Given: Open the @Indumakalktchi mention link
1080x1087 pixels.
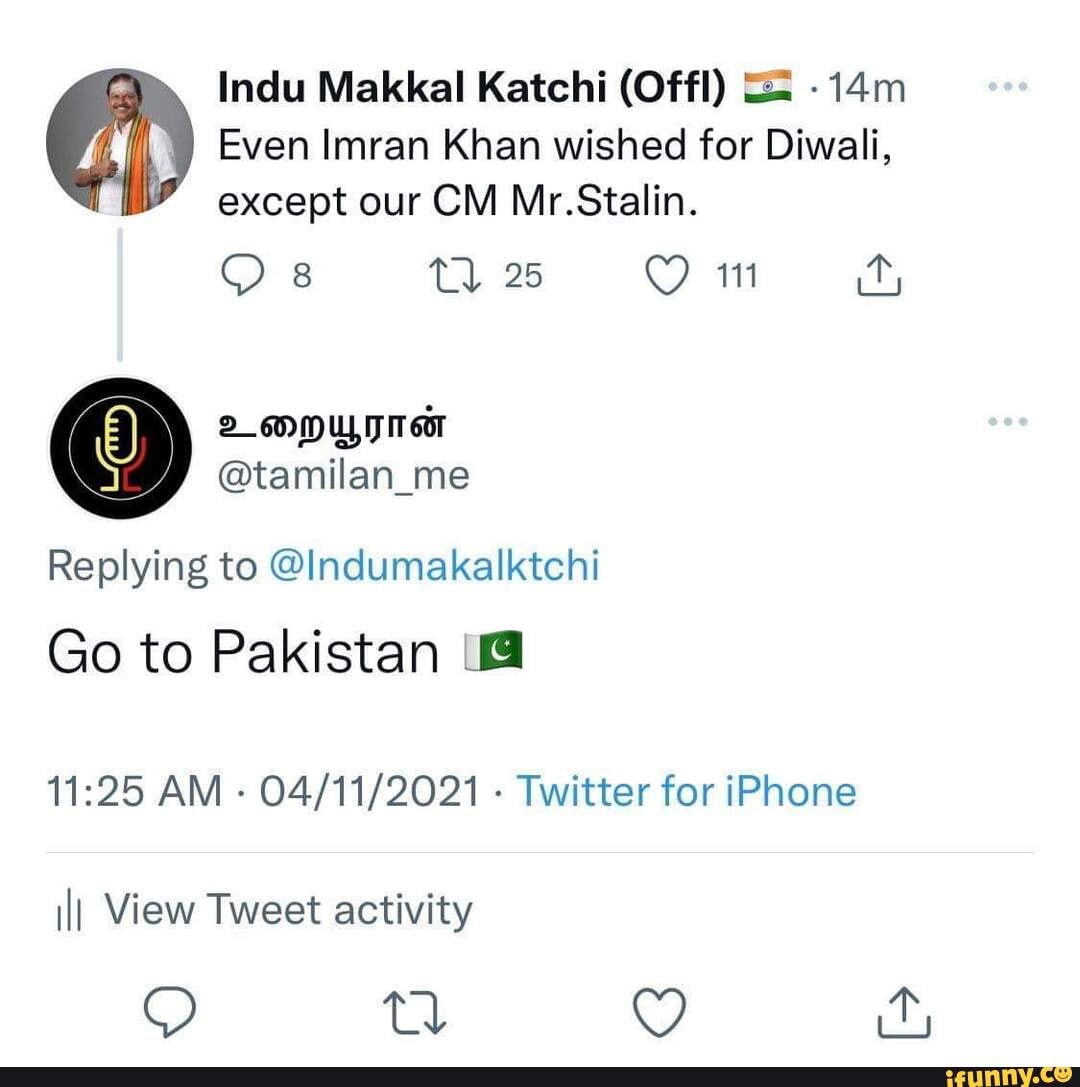Looking at the screenshot, I should tap(435, 565).
